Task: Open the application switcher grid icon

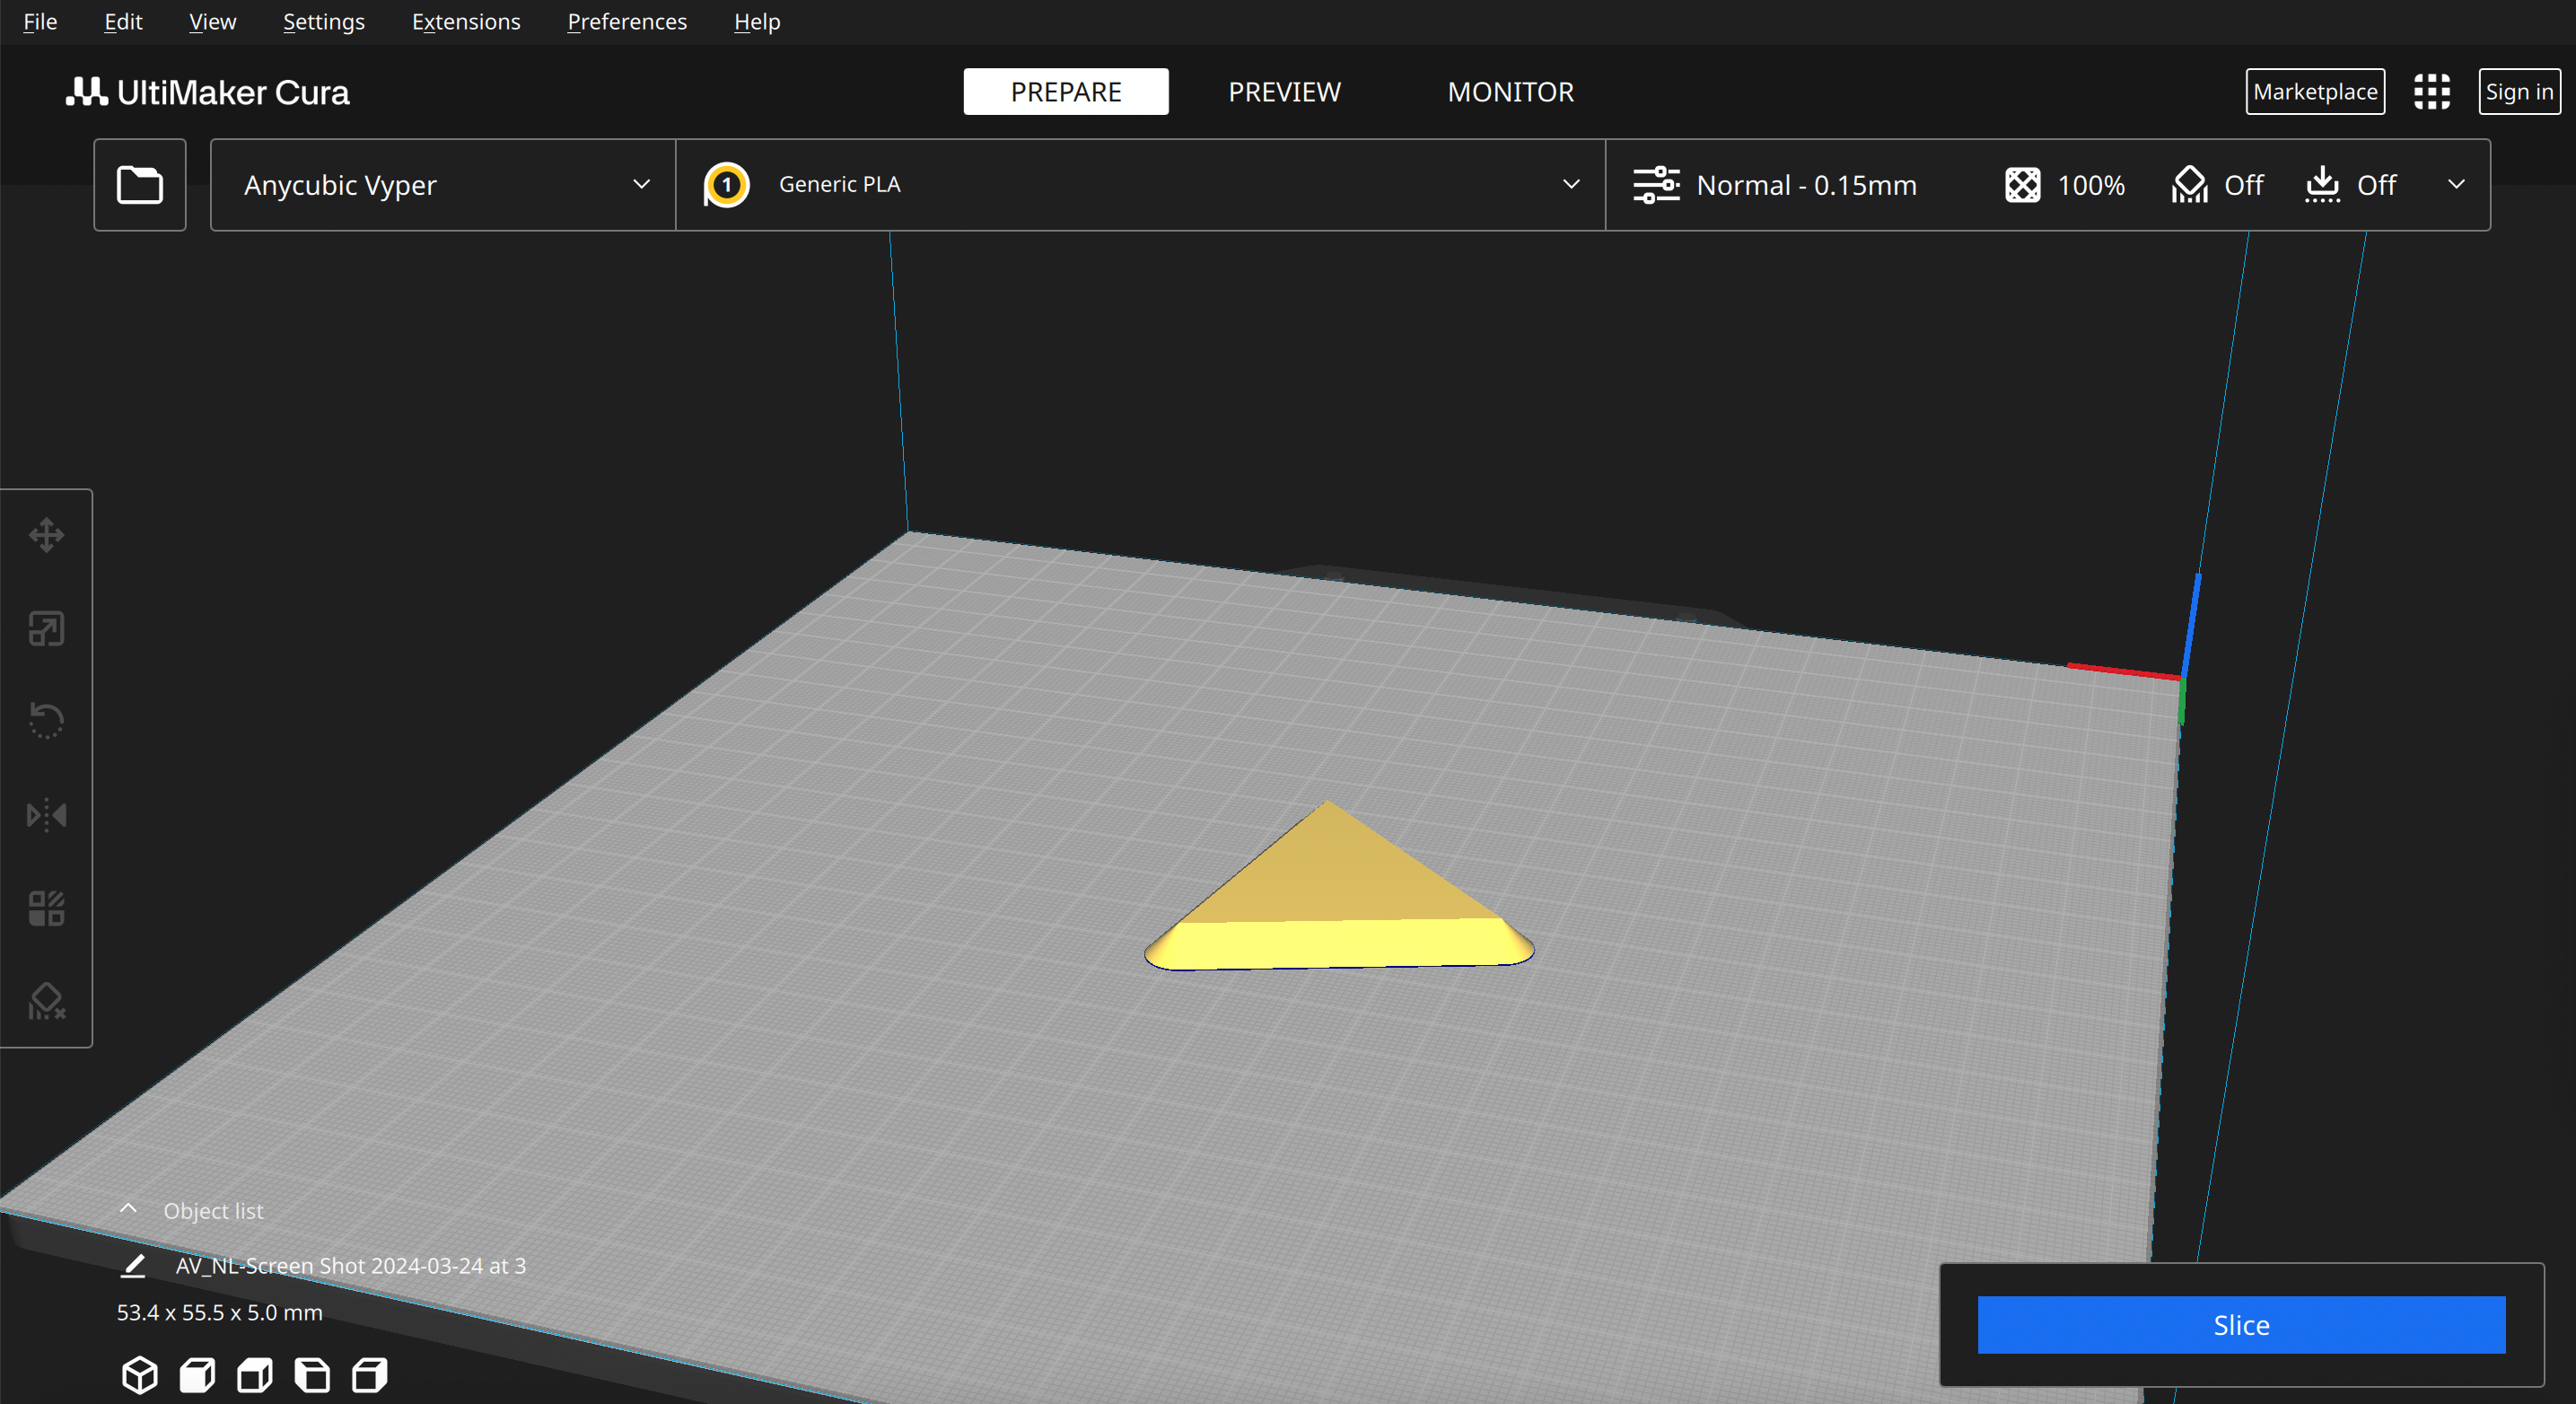Action: coord(2432,92)
